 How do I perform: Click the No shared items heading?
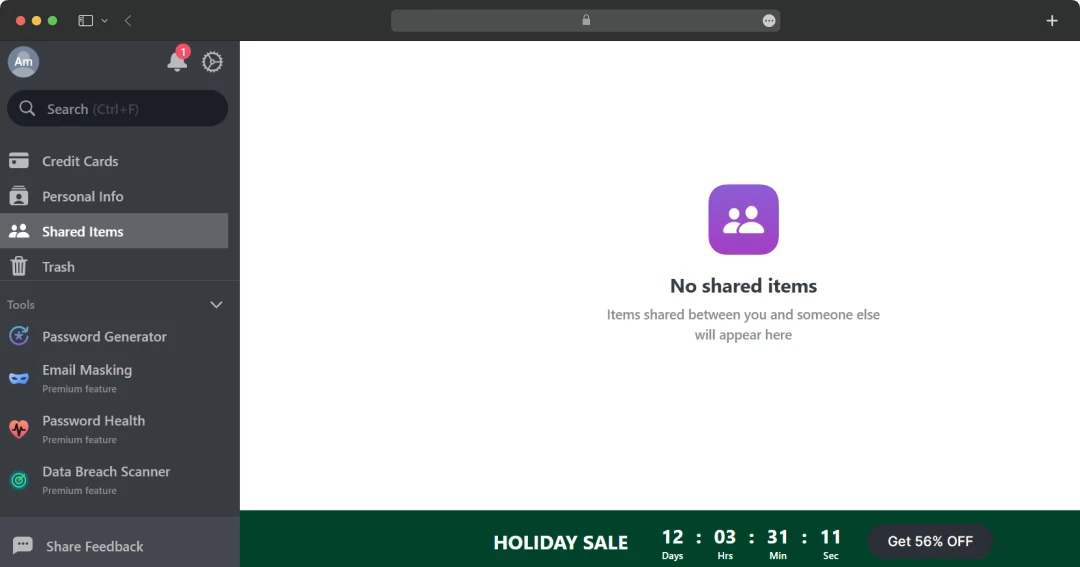(x=743, y=285)
